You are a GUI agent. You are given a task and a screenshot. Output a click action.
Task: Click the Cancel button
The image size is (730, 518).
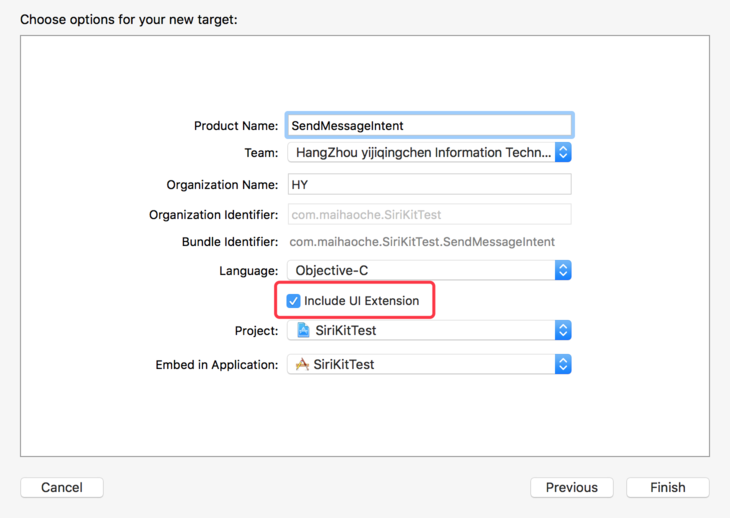62,488
